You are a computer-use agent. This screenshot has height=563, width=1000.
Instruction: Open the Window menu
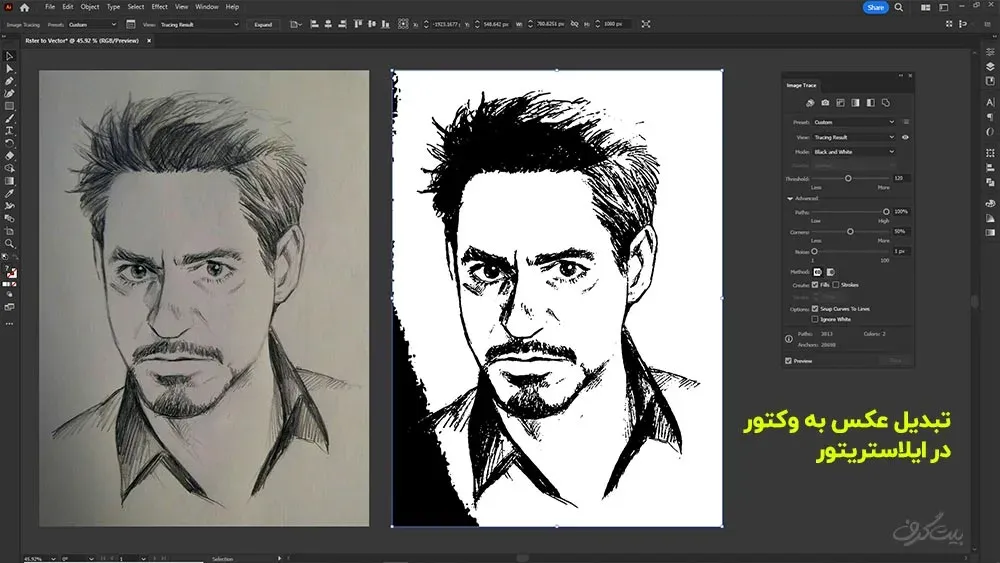click(x=207, y=7)
